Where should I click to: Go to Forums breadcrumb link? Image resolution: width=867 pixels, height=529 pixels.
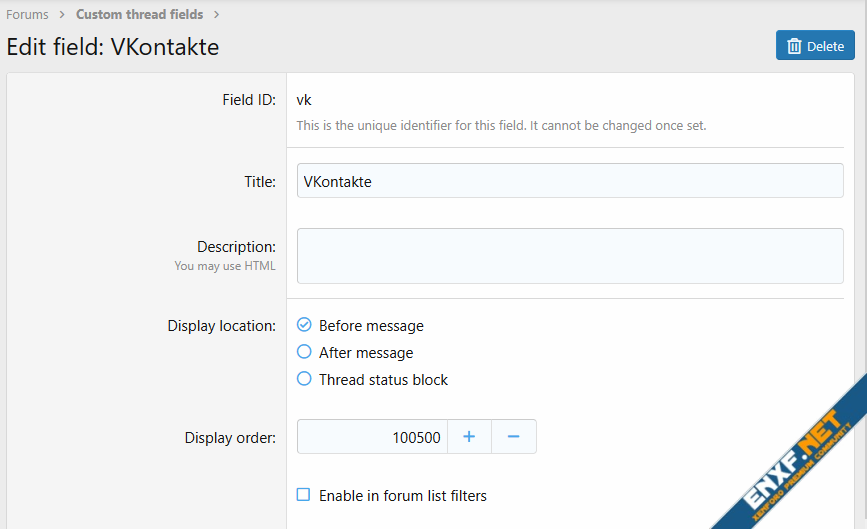(x=27, y=15)
